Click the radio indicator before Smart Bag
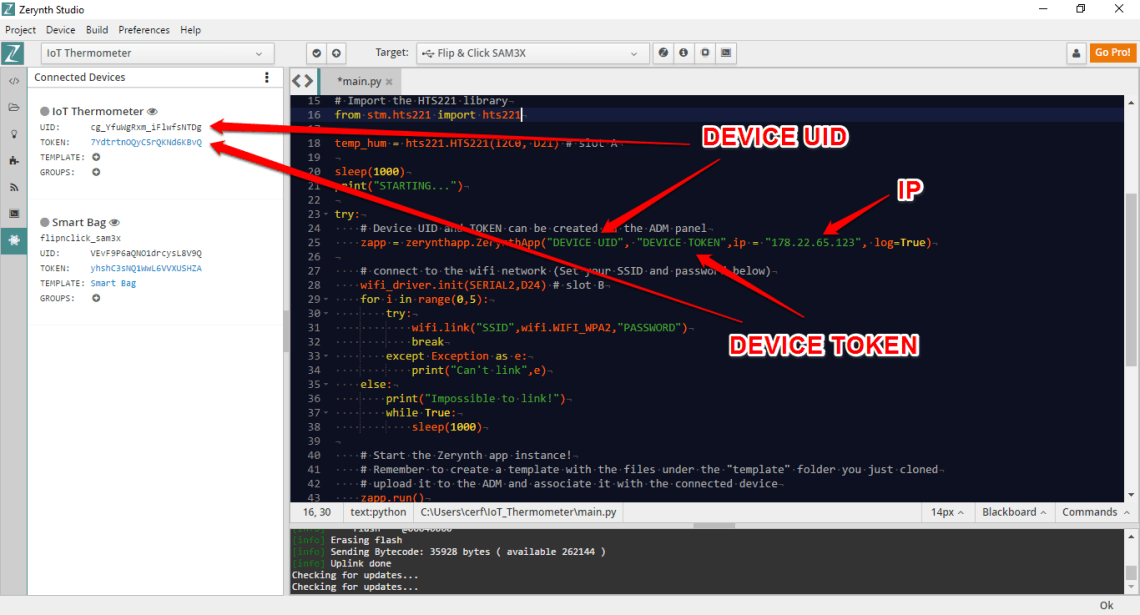Screen dimensions: 1140x615 (43, 222)
